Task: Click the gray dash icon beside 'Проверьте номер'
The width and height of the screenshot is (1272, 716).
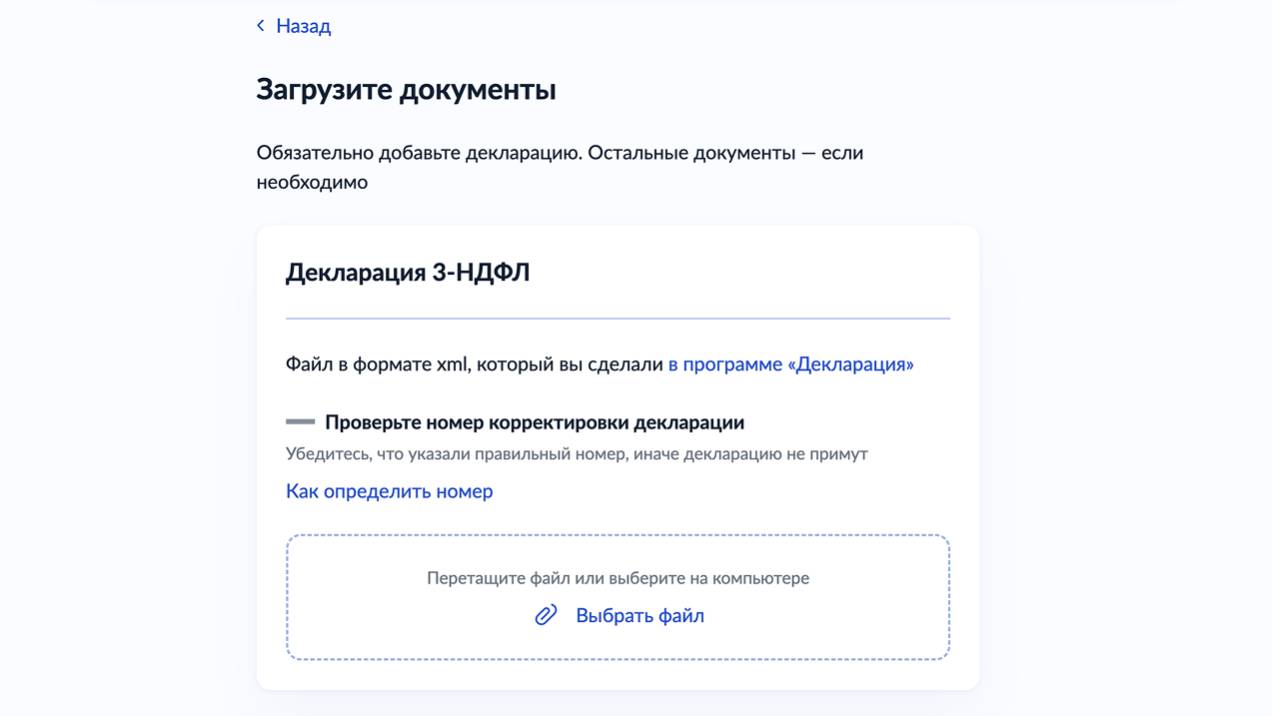Action: (x=300, y=422)
